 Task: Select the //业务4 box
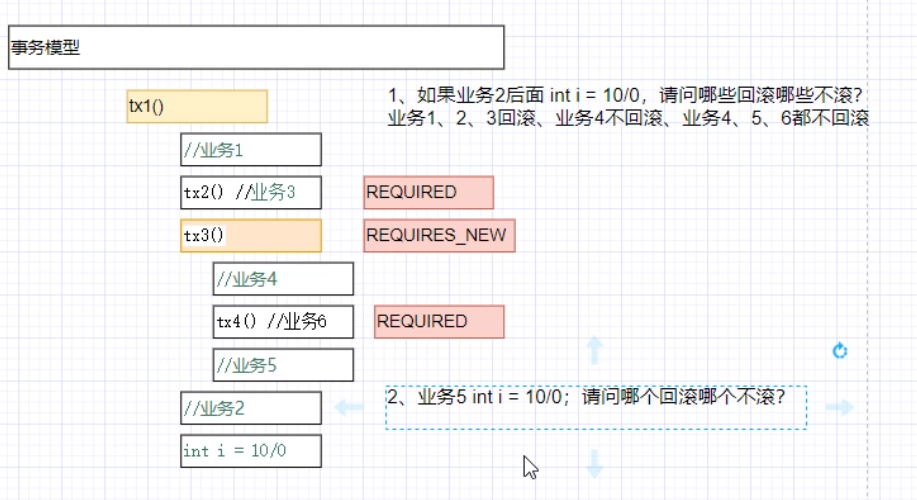tap(283, 279)
